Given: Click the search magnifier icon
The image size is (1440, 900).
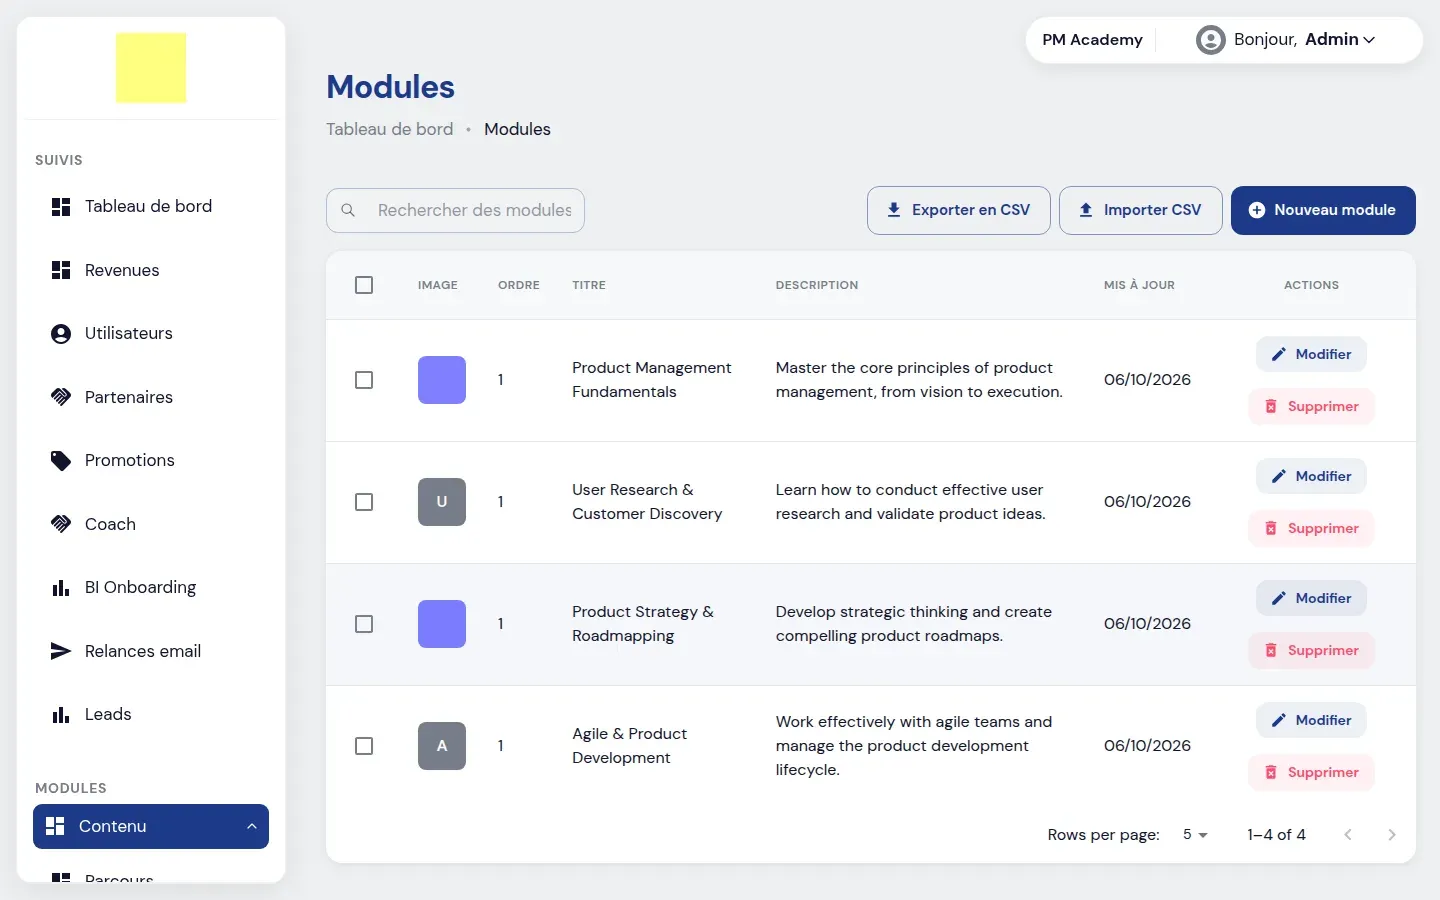Looking at the screenshot, I should (x=348, y=210).
